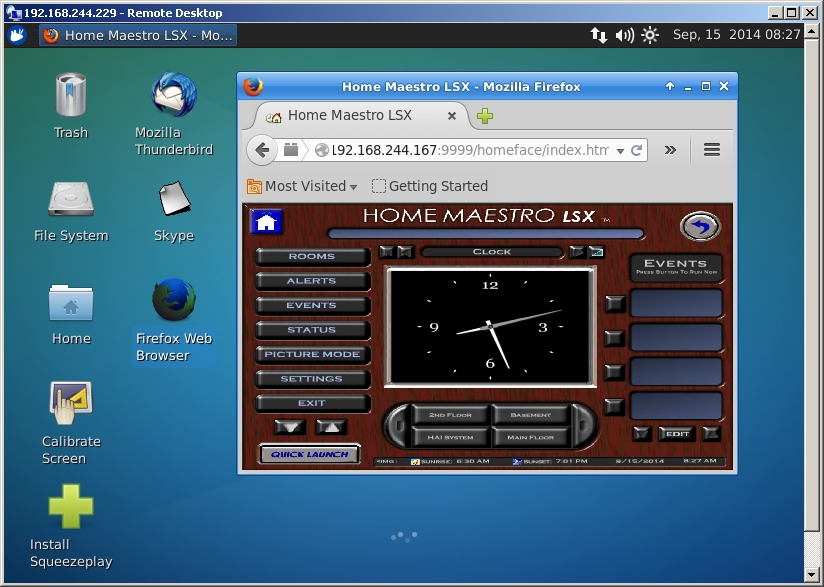This screenshot has height=587, width=824.
Task: Click the date and time in panel
Action: [736, 35]
